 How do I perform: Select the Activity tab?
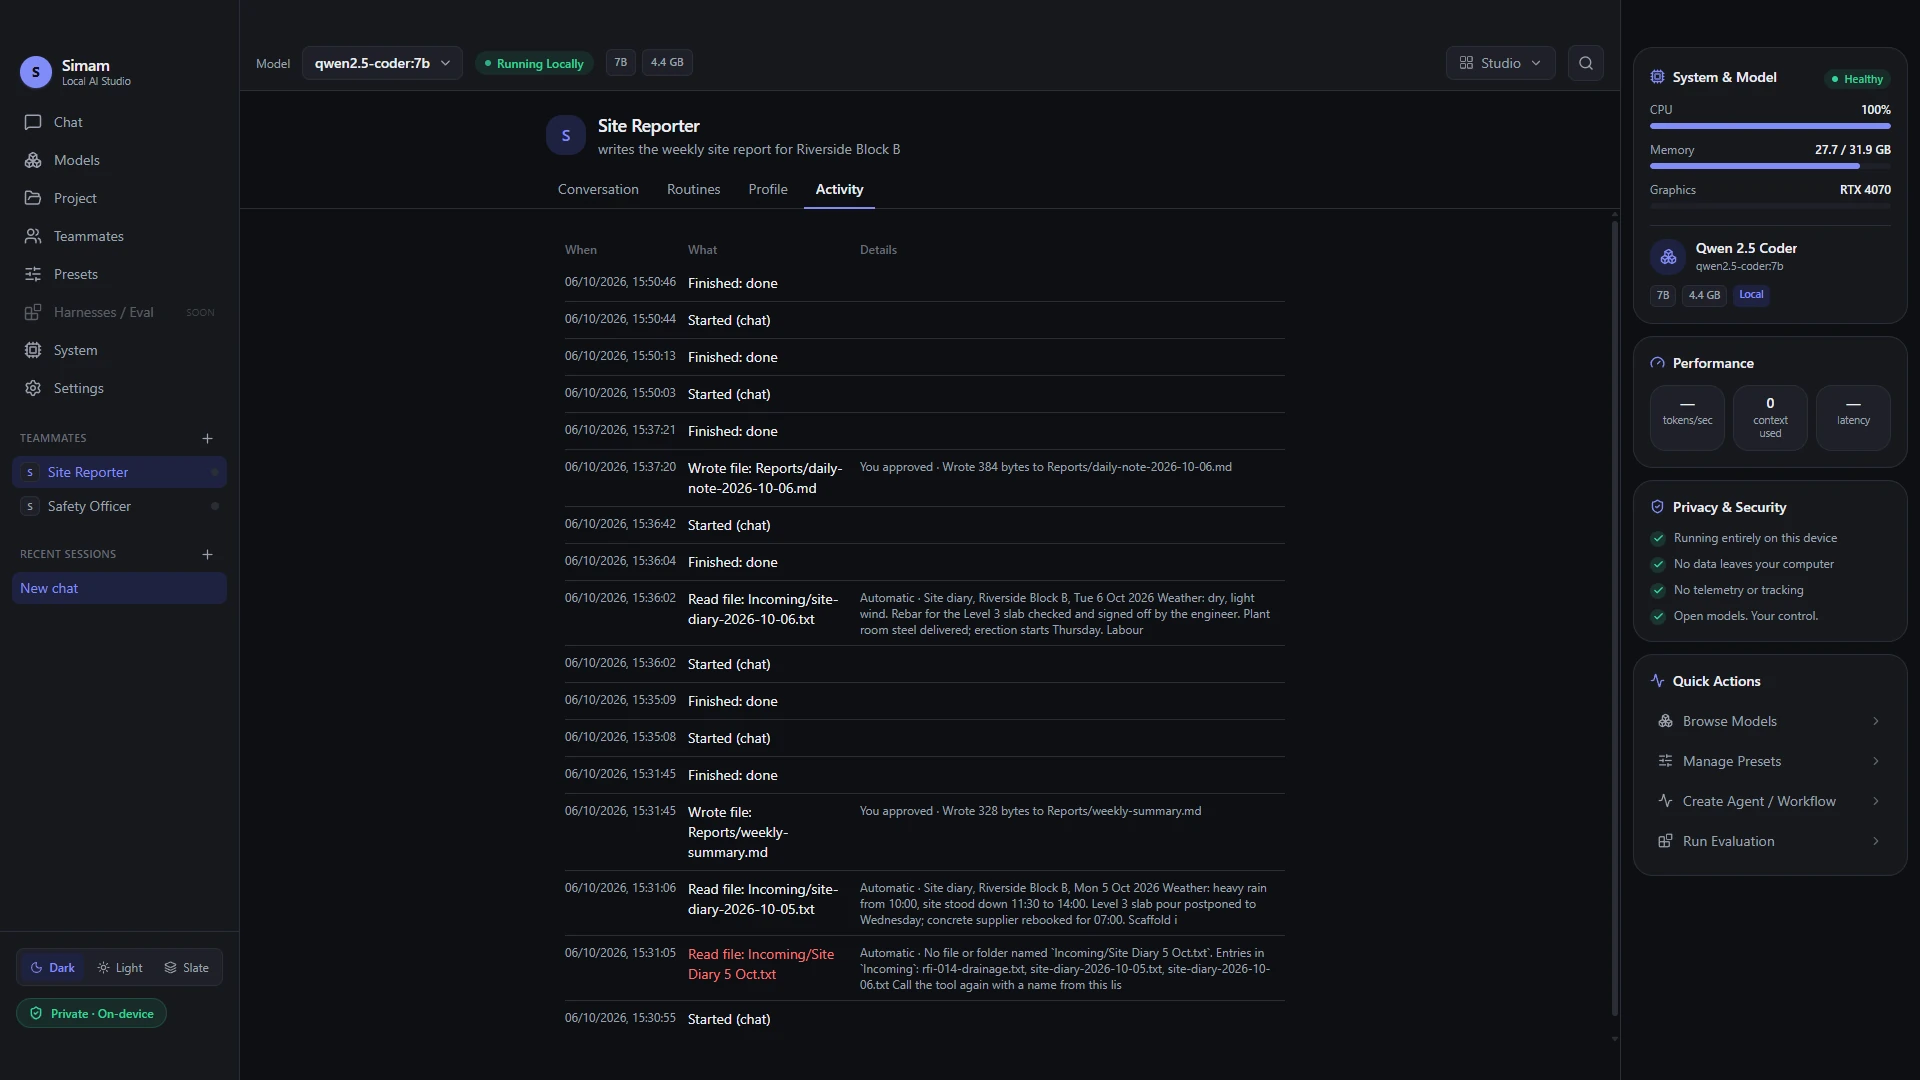pos(839,189)
